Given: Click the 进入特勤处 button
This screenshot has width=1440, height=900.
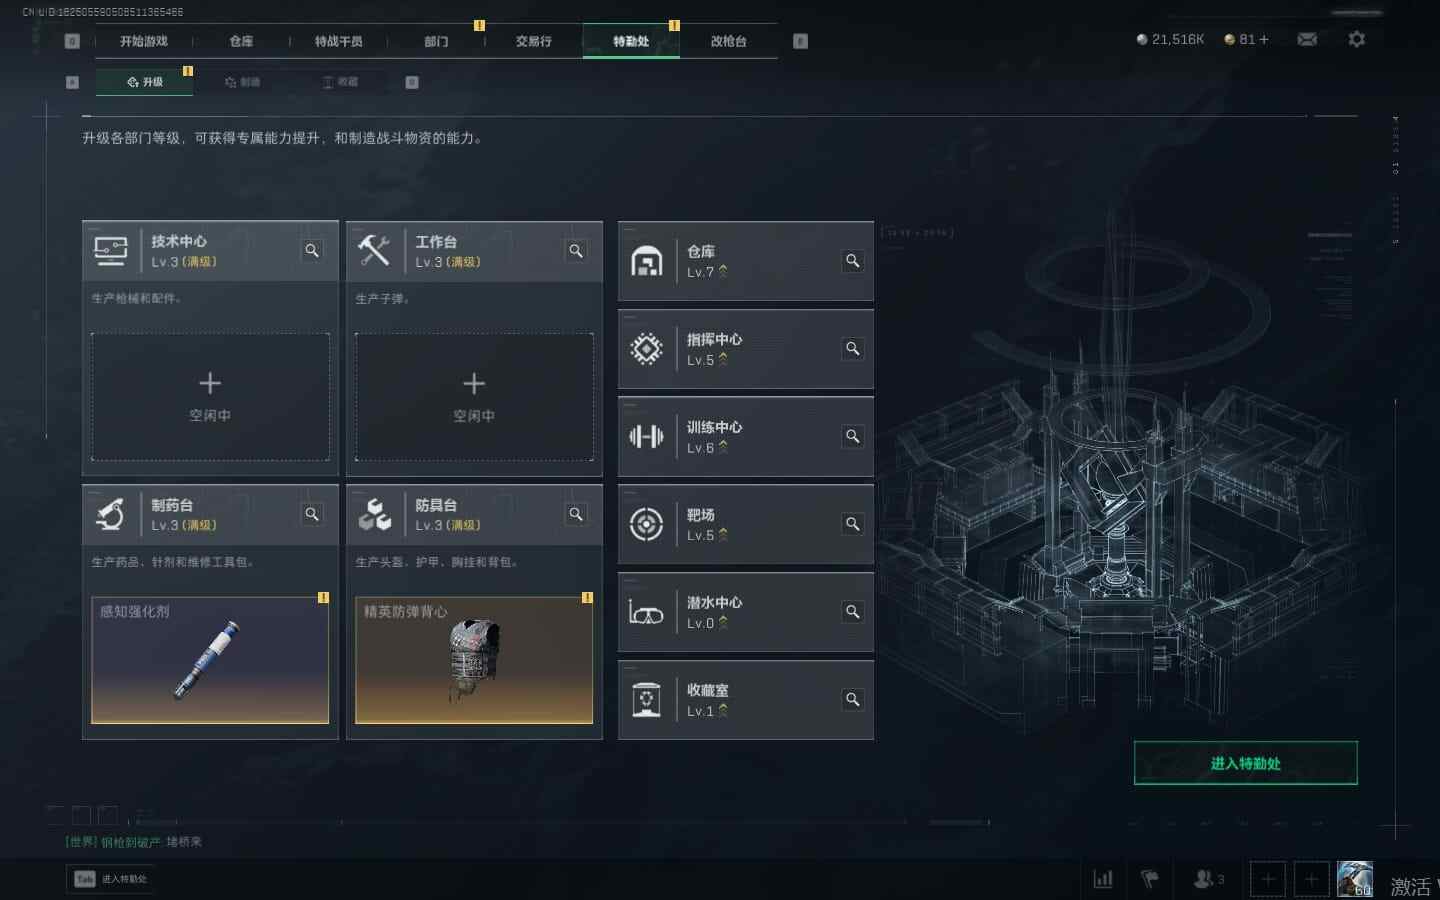Looking at the screenshot, I should (1245, 763).
